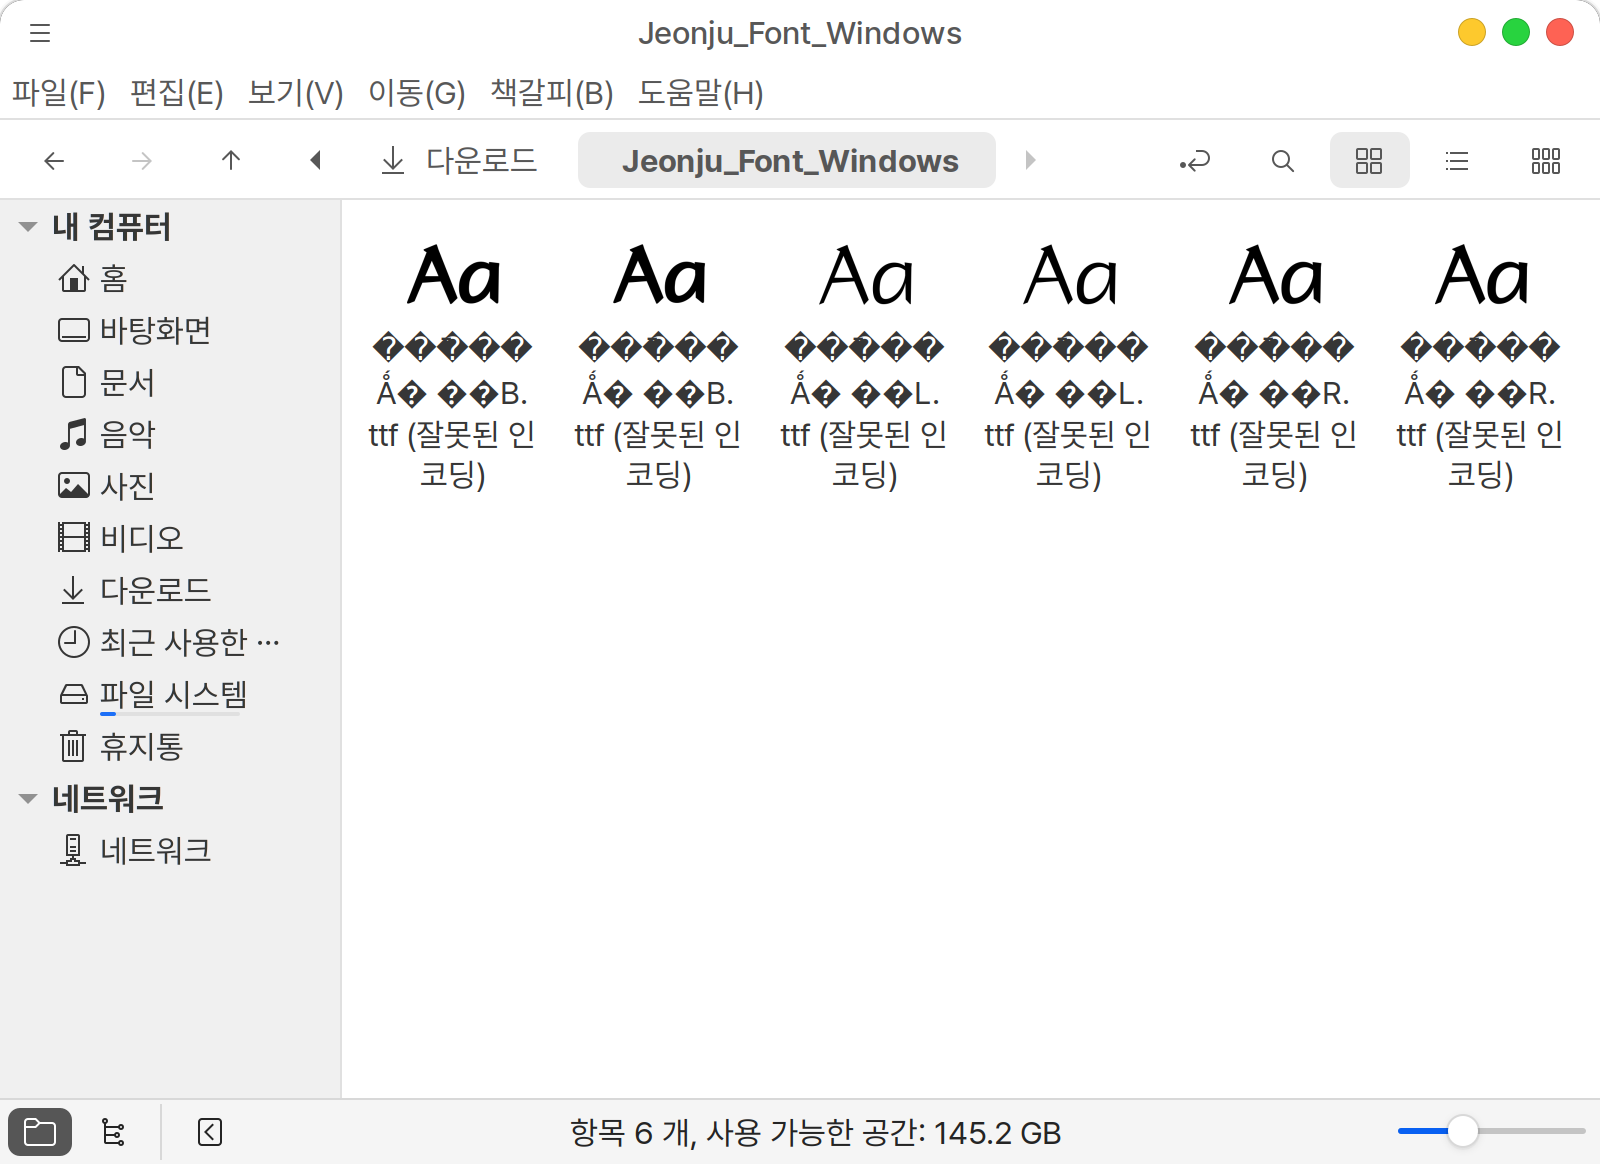This screenshot has width=1600, height=1164.
Task: Switch to compact view mode
Action: pyautogui.click(x=1546, y=160)
